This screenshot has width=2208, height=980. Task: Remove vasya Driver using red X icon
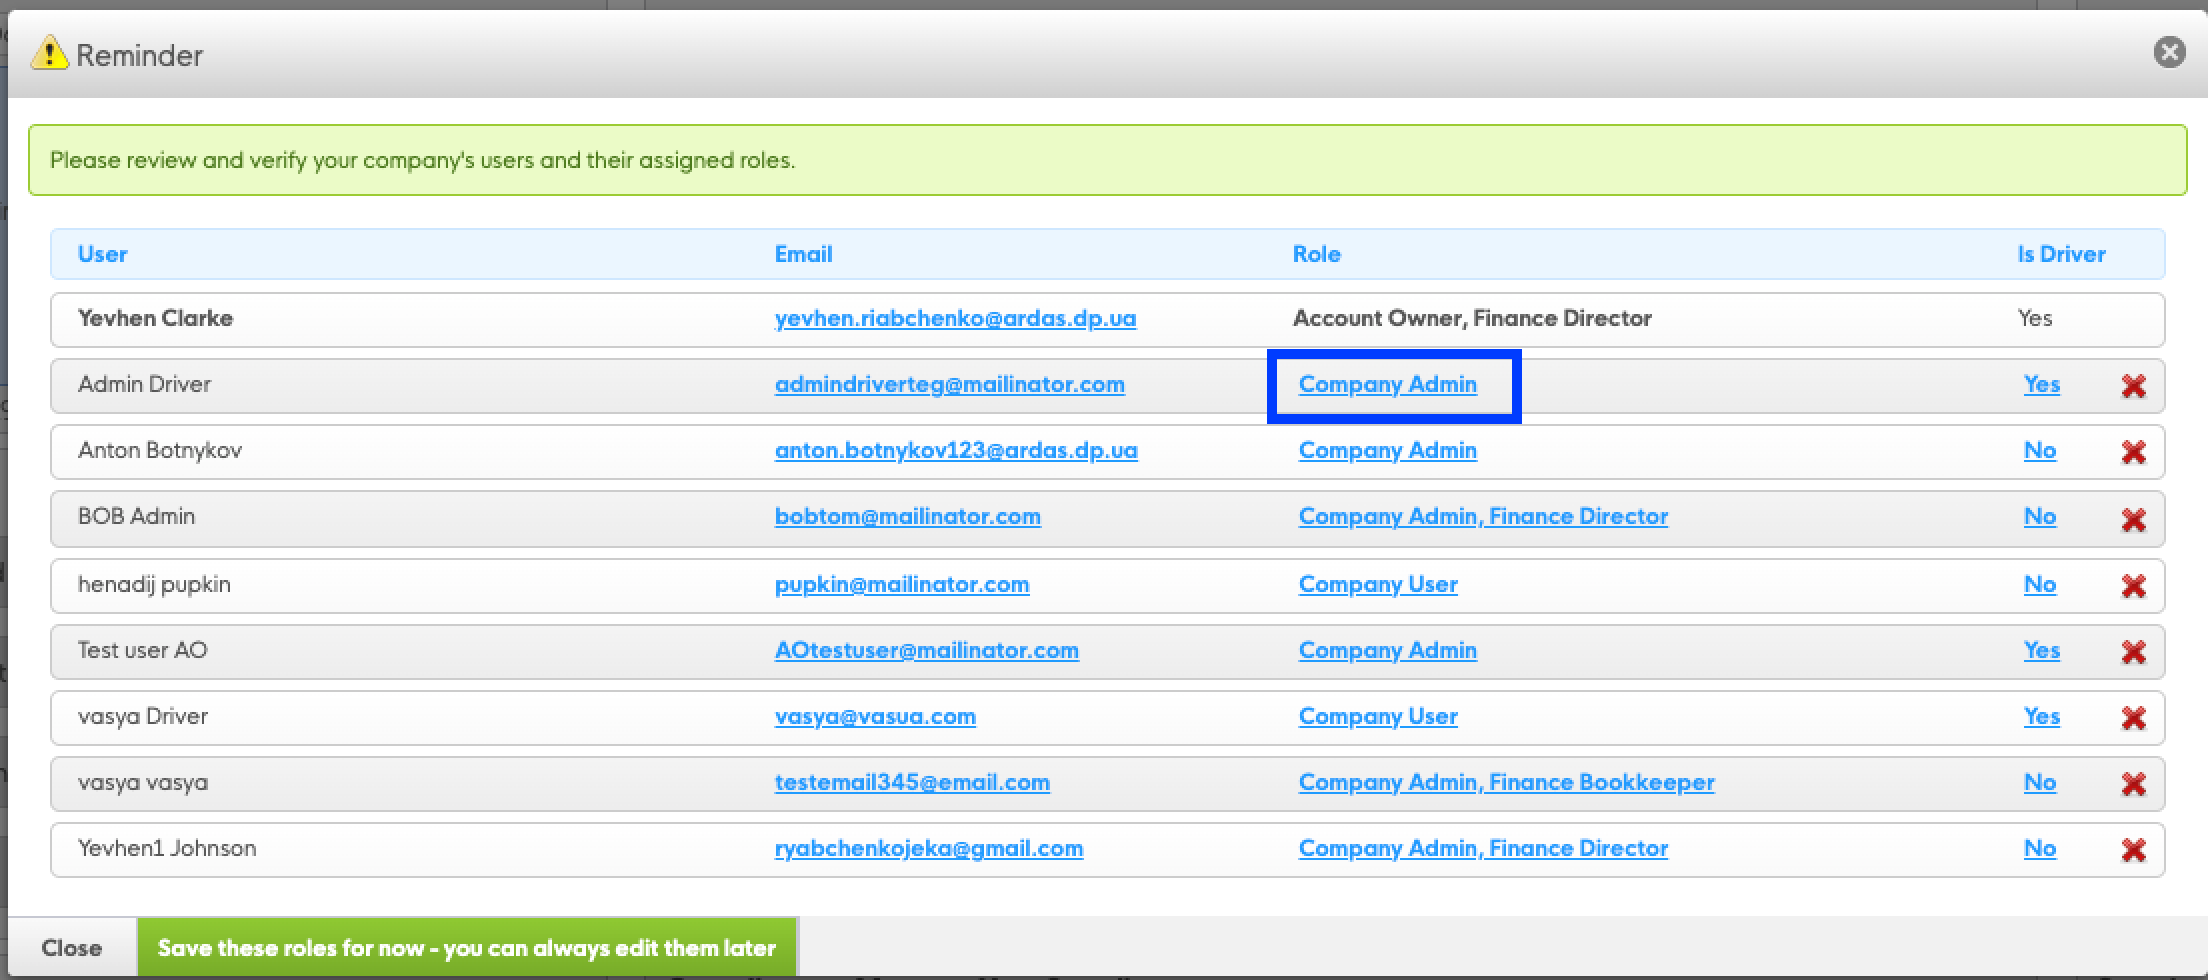tap(2133, 717)
